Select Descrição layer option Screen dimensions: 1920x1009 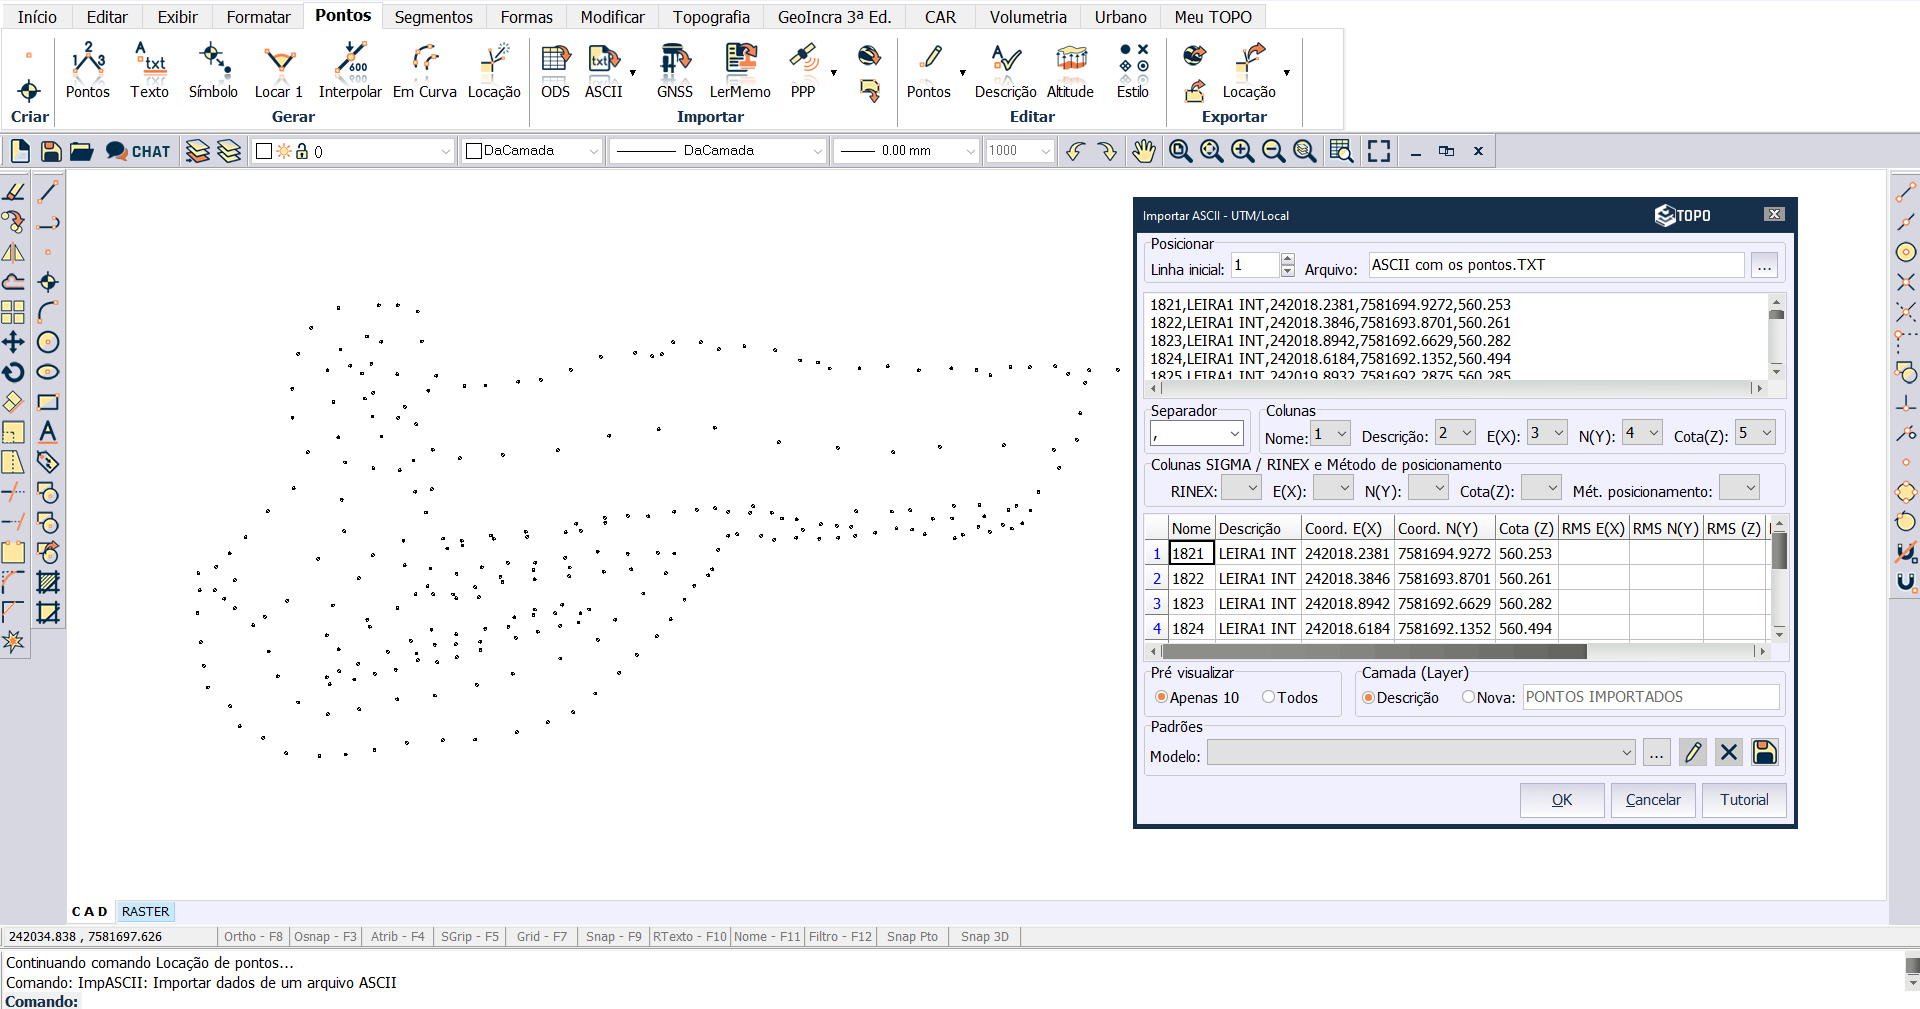pos(1400,697)
